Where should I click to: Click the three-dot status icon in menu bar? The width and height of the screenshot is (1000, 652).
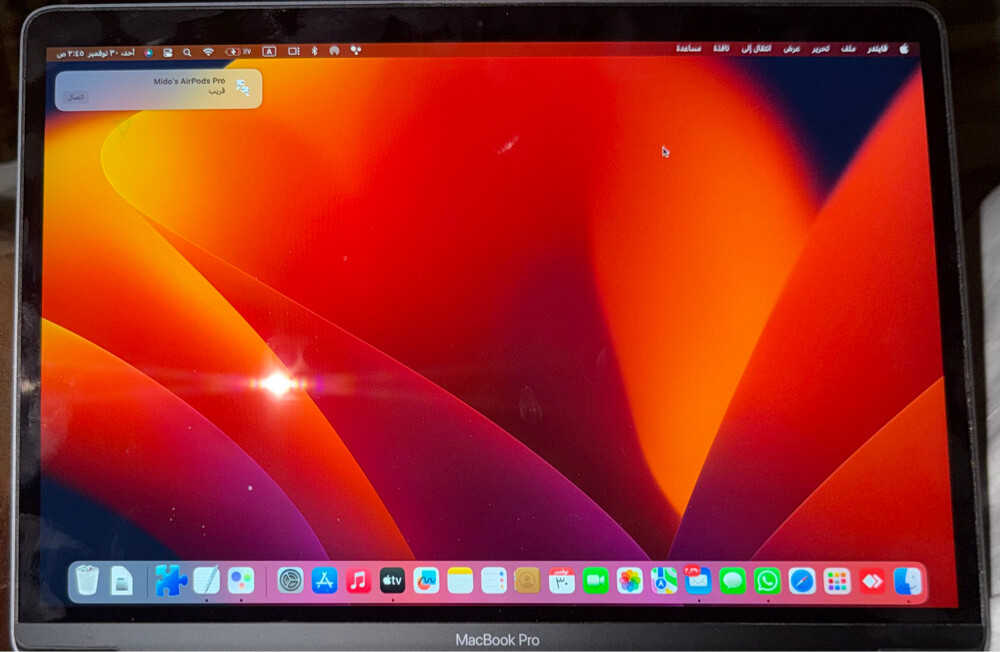(355, 50)
